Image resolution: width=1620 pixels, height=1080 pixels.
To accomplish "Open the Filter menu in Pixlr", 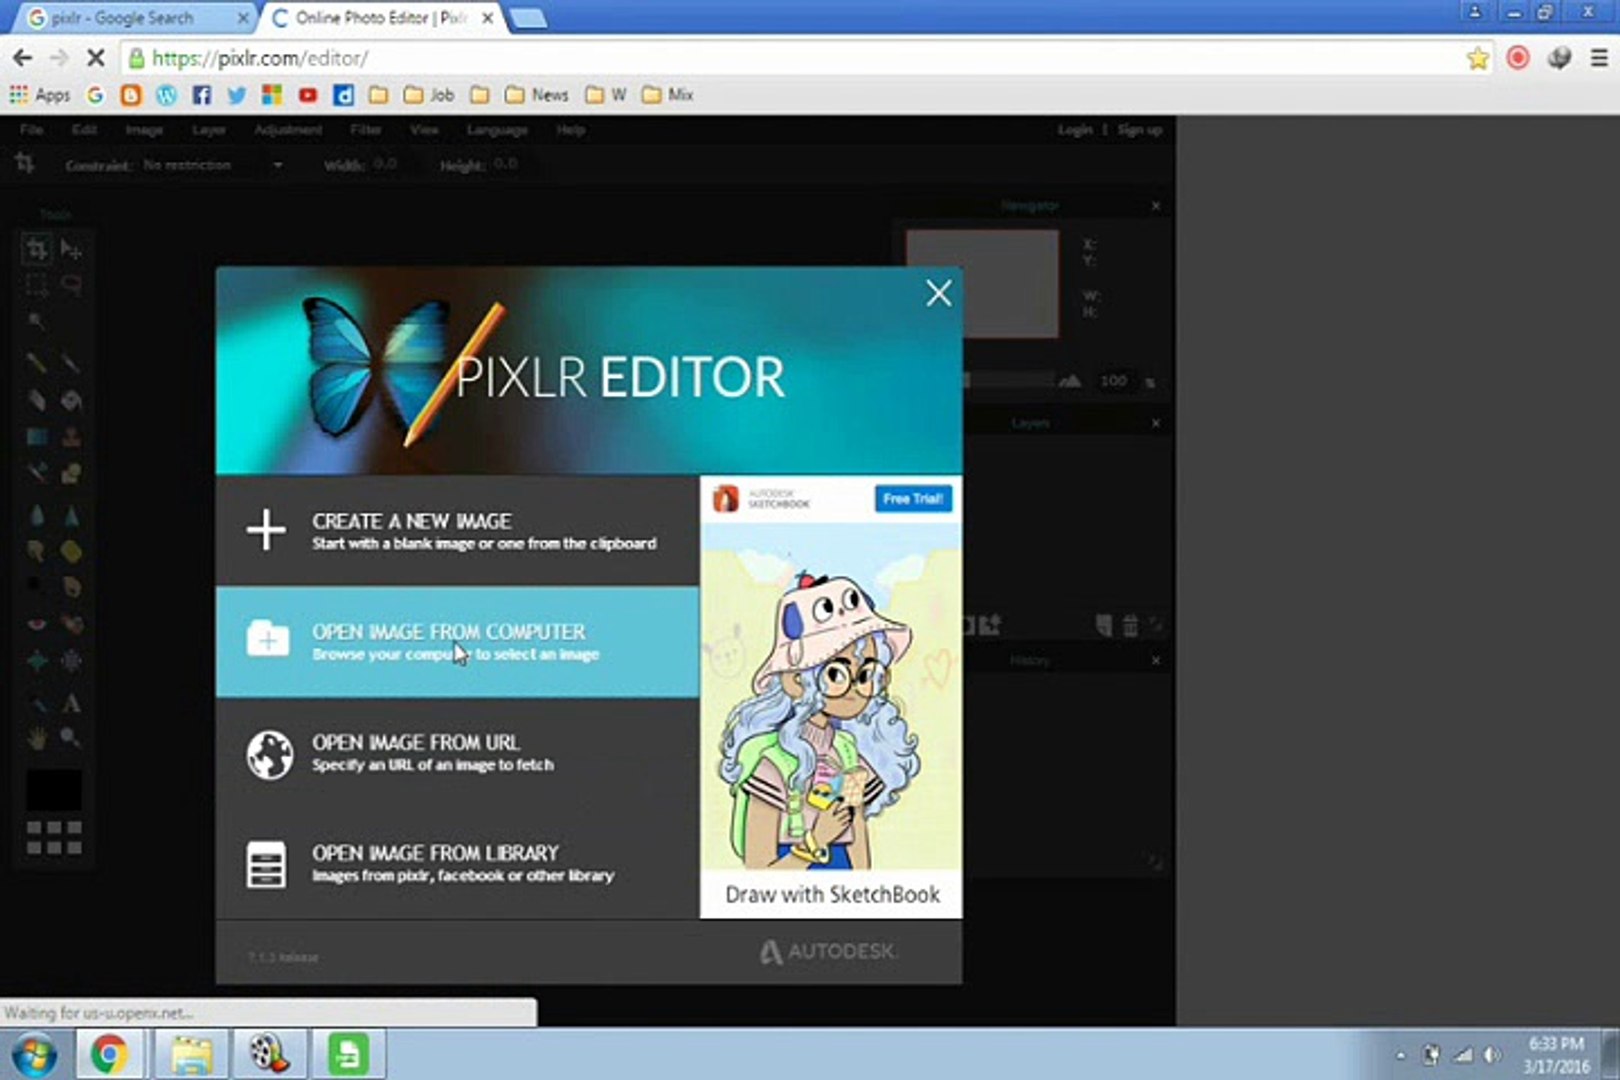I will [366, 130].
